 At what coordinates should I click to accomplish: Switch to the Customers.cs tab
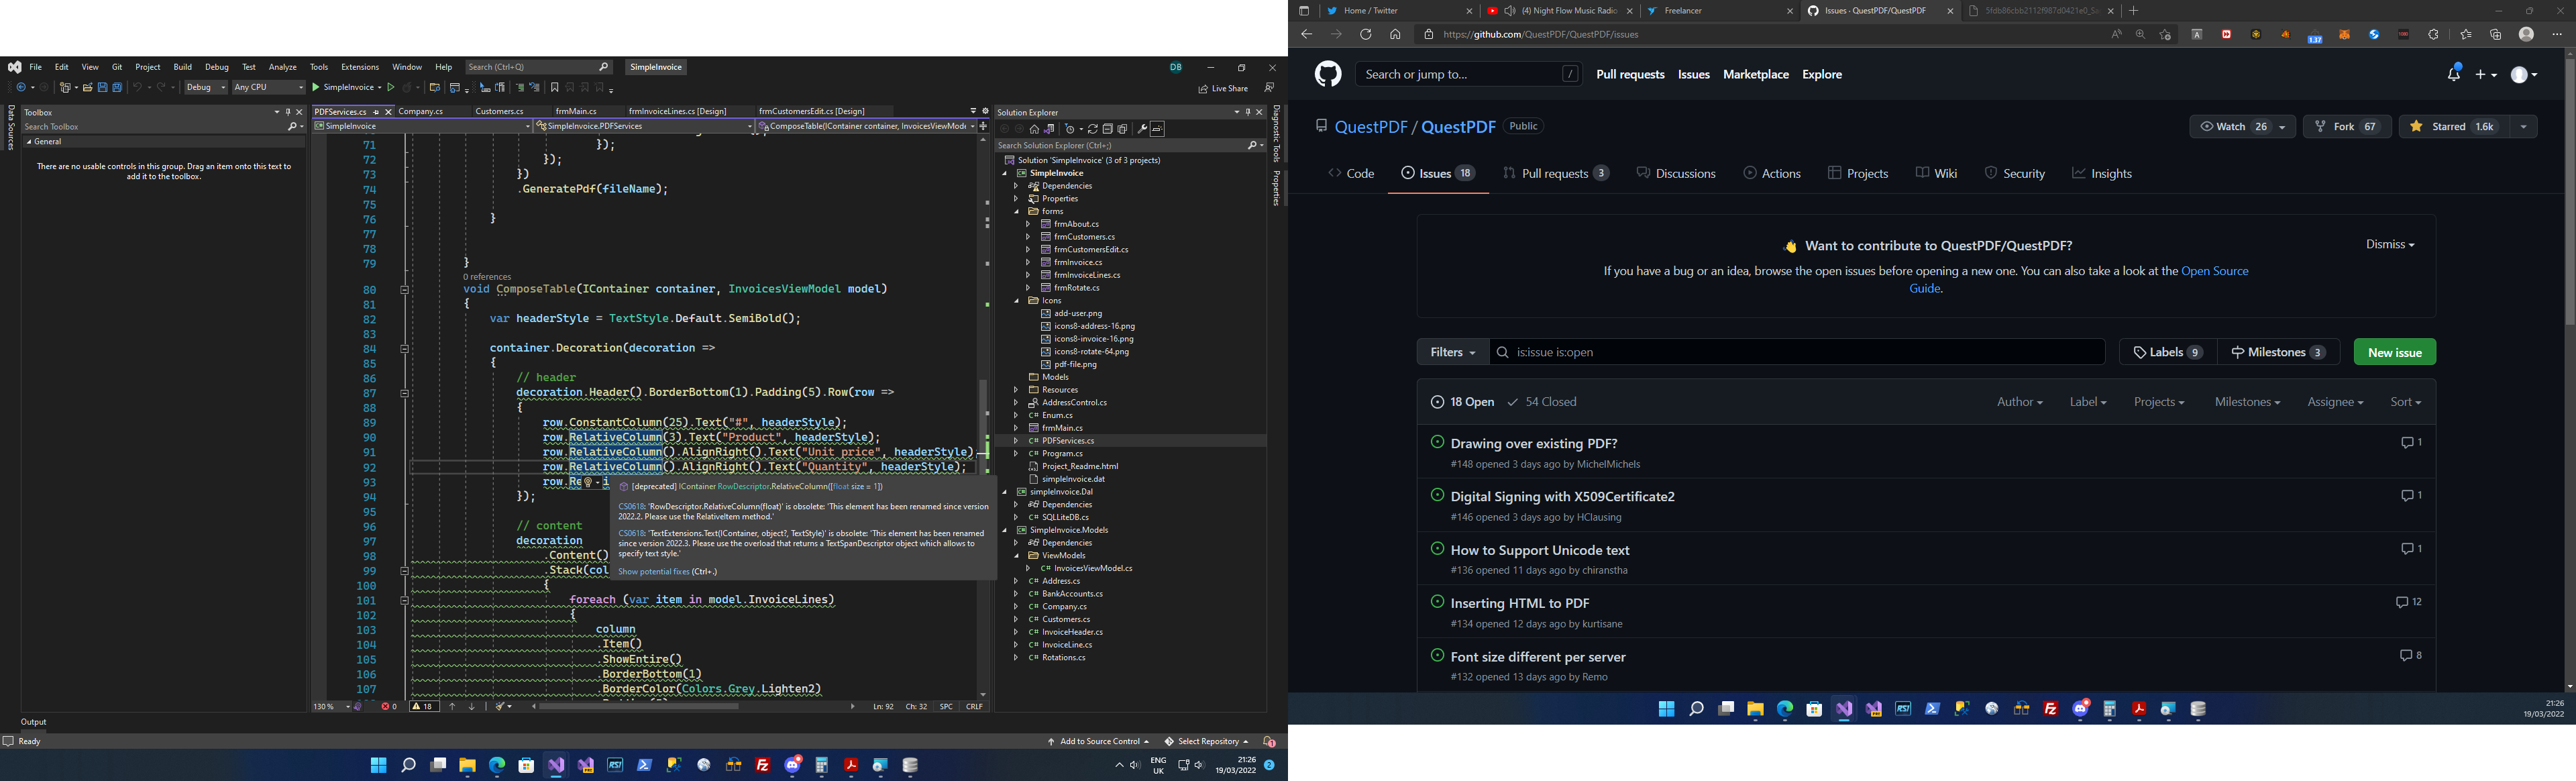tap(499, 112)
